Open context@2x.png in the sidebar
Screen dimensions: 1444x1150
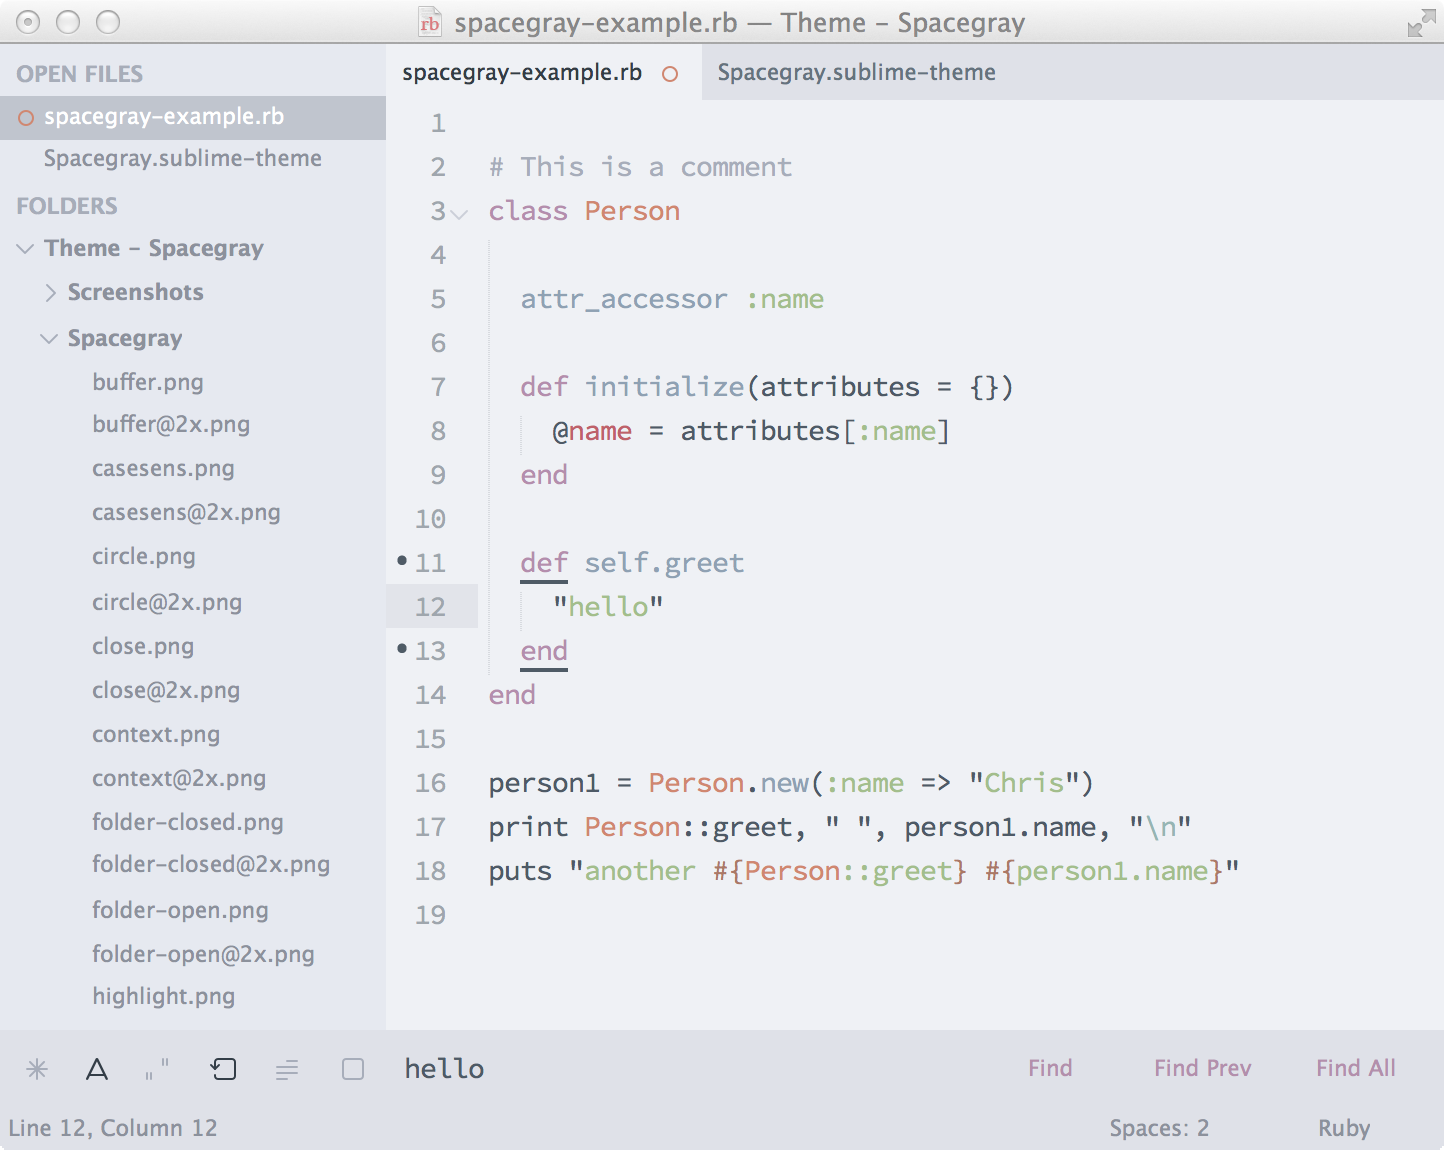179,778
